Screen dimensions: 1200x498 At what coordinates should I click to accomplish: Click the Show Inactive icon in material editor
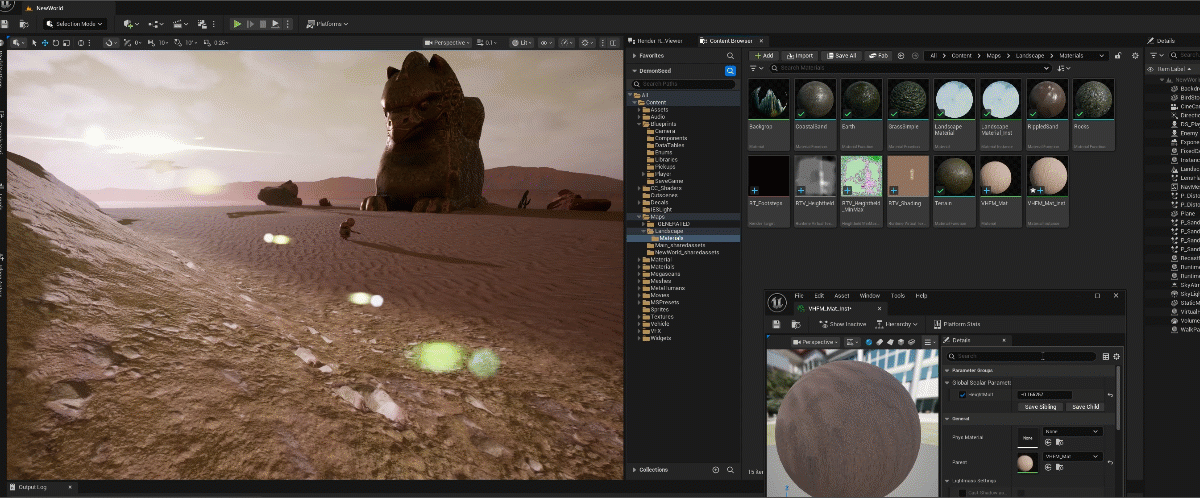click(x=844, y=324)
